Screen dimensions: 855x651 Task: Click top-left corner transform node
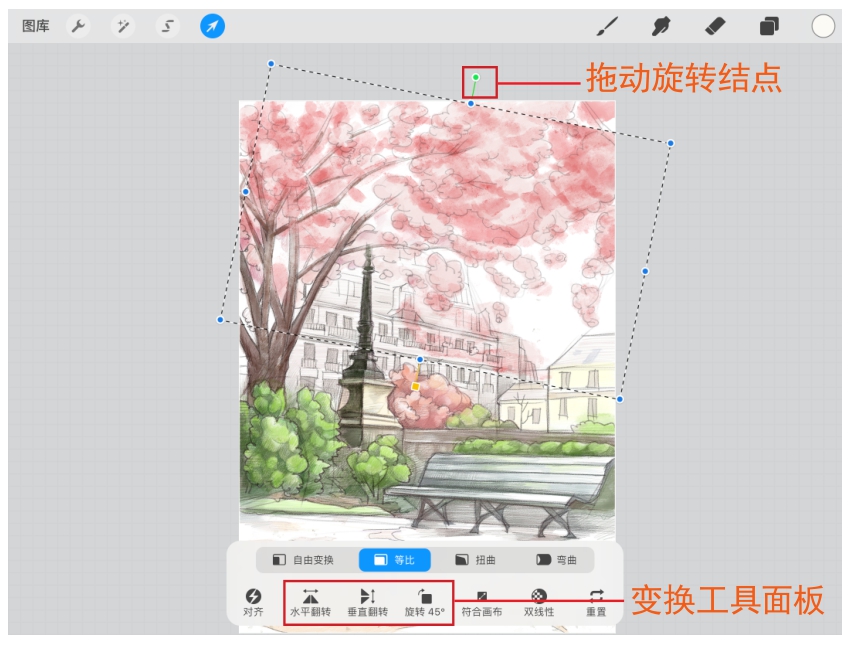pos(271,64)
